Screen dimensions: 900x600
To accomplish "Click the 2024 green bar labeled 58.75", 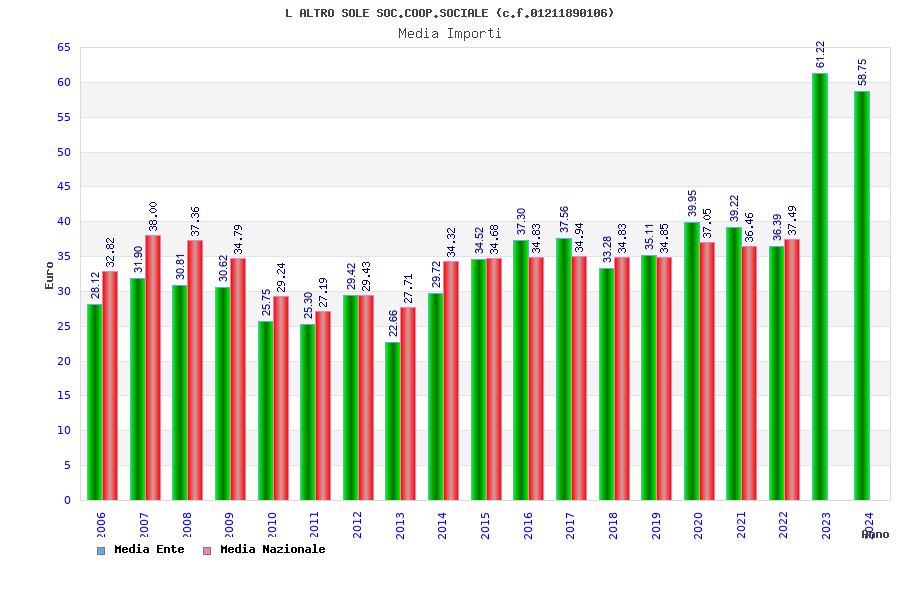I will (x=862, y=295).
